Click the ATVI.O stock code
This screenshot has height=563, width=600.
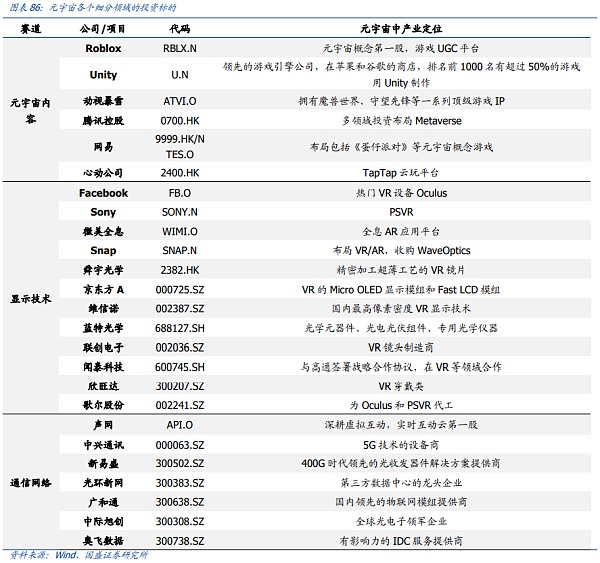click(x=180, y=101)
